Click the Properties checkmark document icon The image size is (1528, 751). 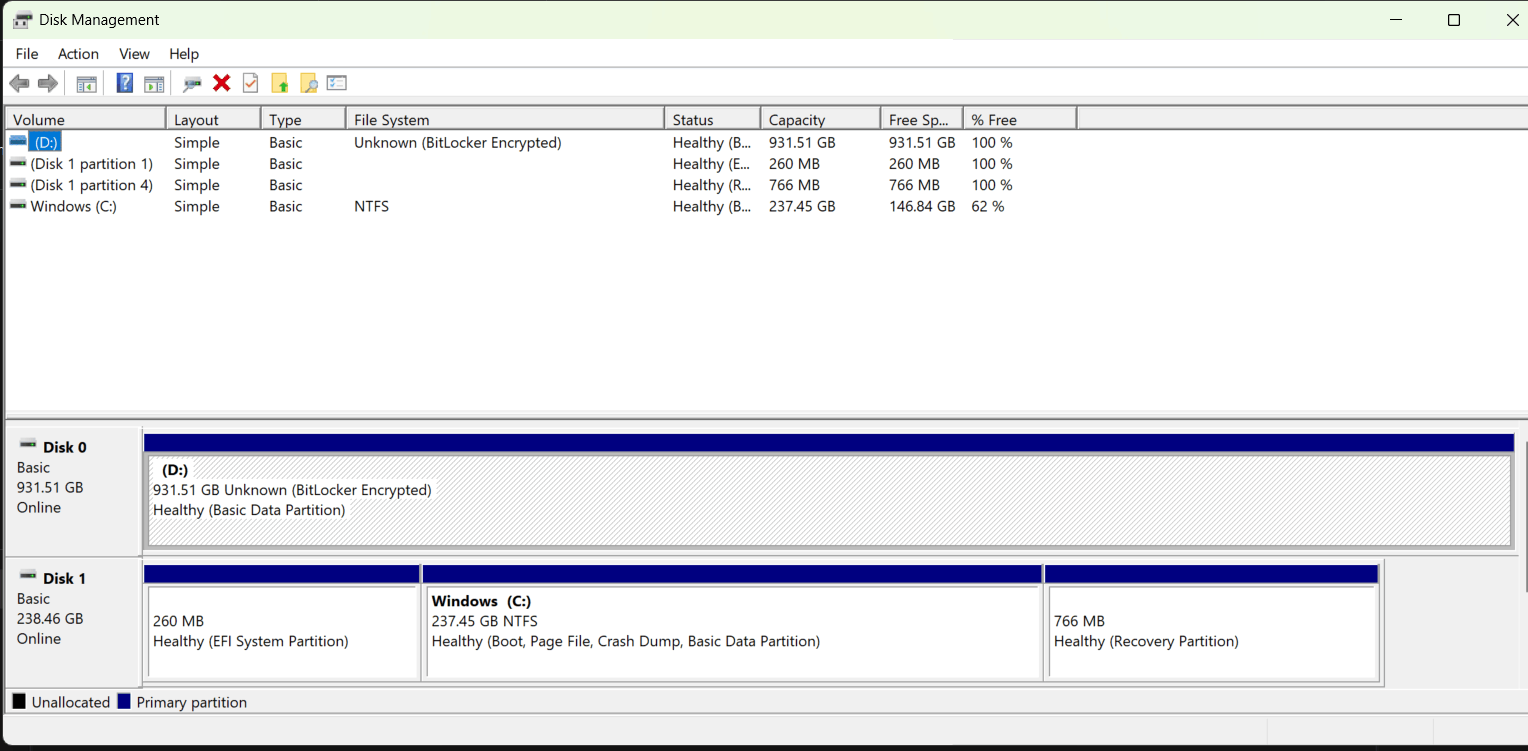(x=250, y=83)
